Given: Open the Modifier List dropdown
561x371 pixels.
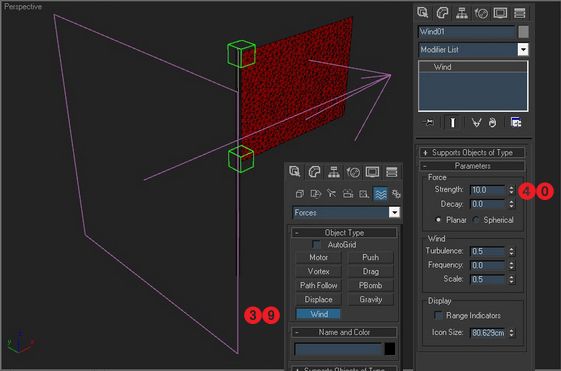Looking at the screenshot, I should click(473, 49).
